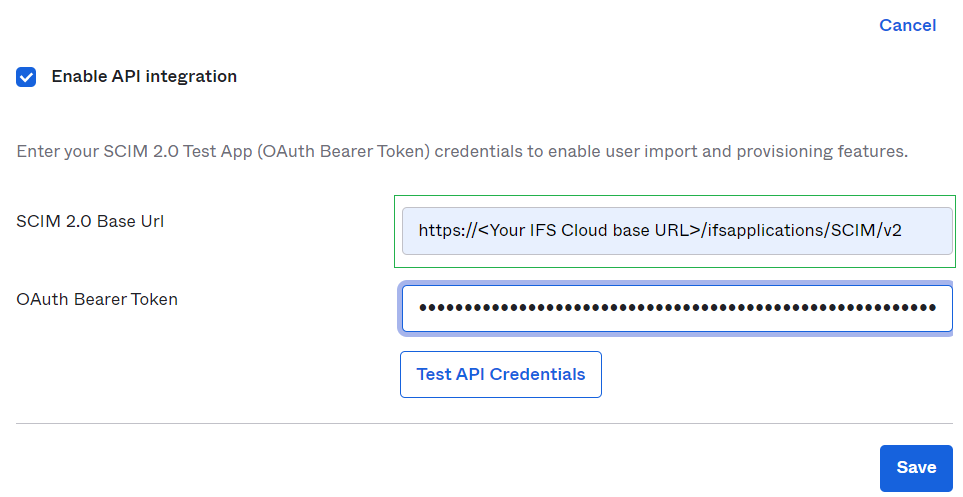Click the "Enable API integration" label text
Viewport: 963px width, 497px height.
[144, 76]
